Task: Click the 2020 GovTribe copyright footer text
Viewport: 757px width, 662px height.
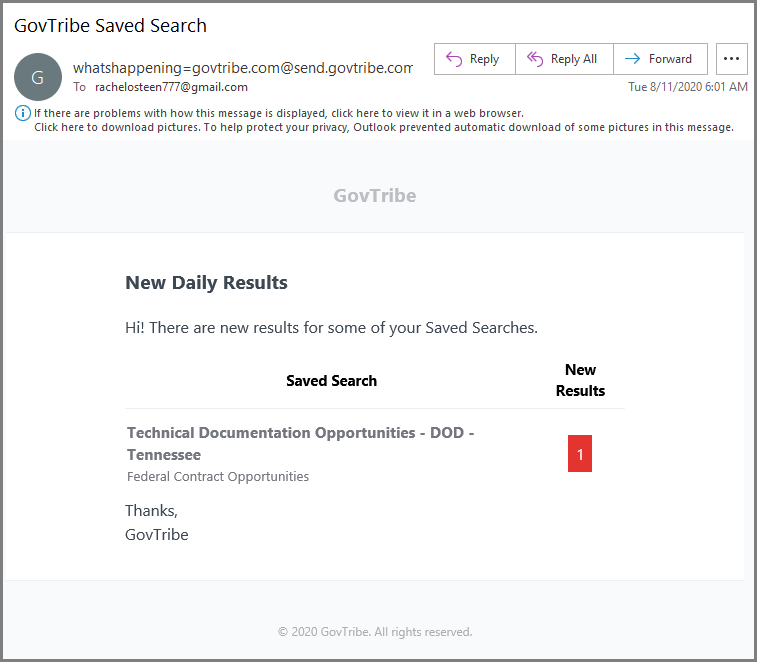Action: click(x=375, y=632)
